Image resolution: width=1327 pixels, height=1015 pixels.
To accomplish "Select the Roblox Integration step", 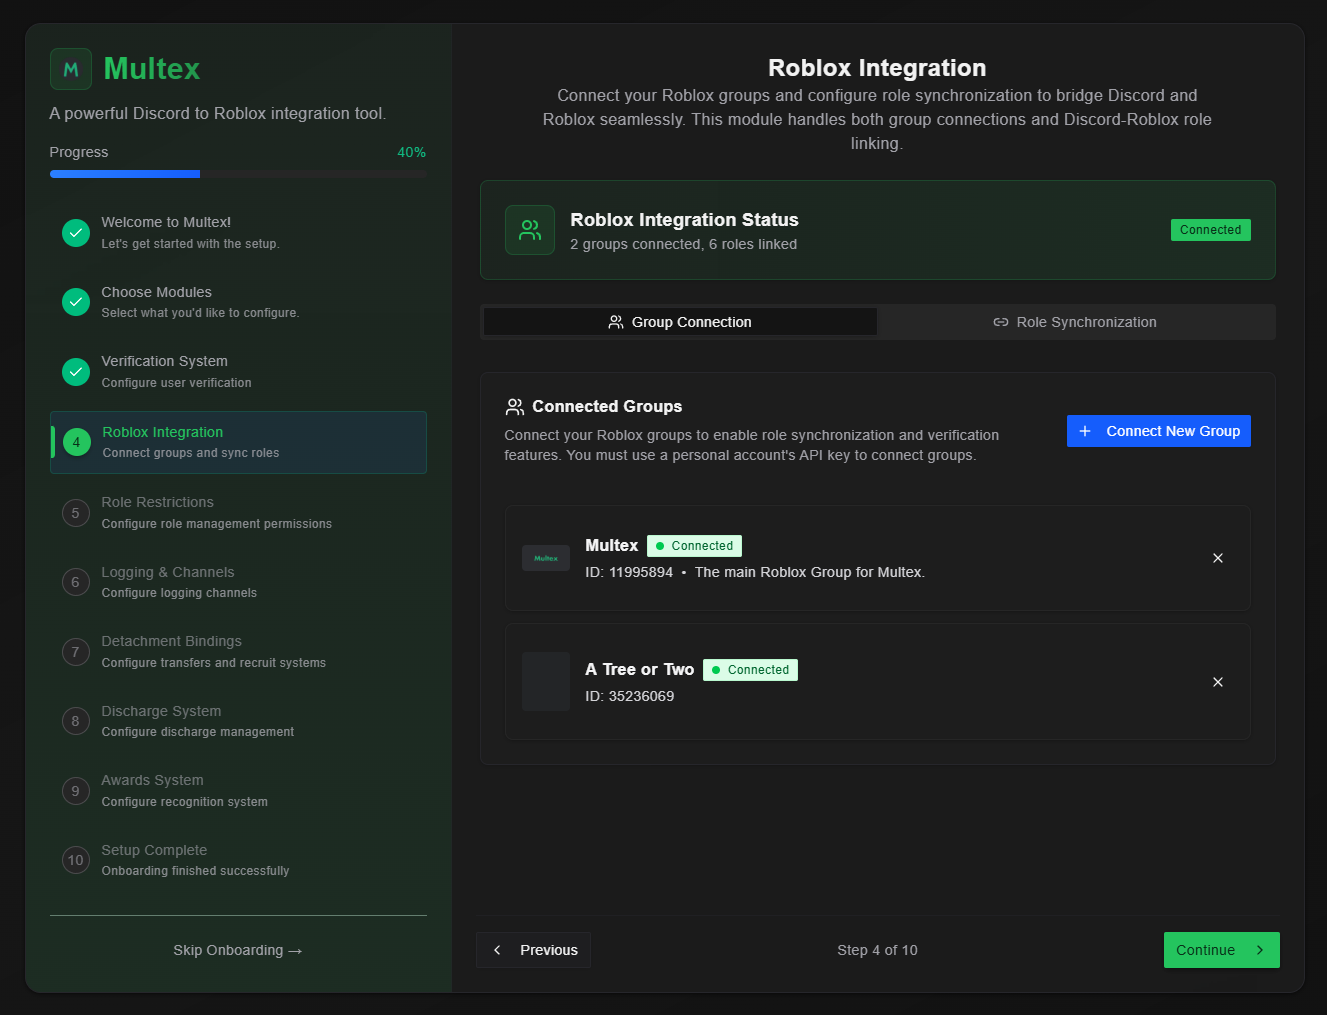I will click(238, 442).
